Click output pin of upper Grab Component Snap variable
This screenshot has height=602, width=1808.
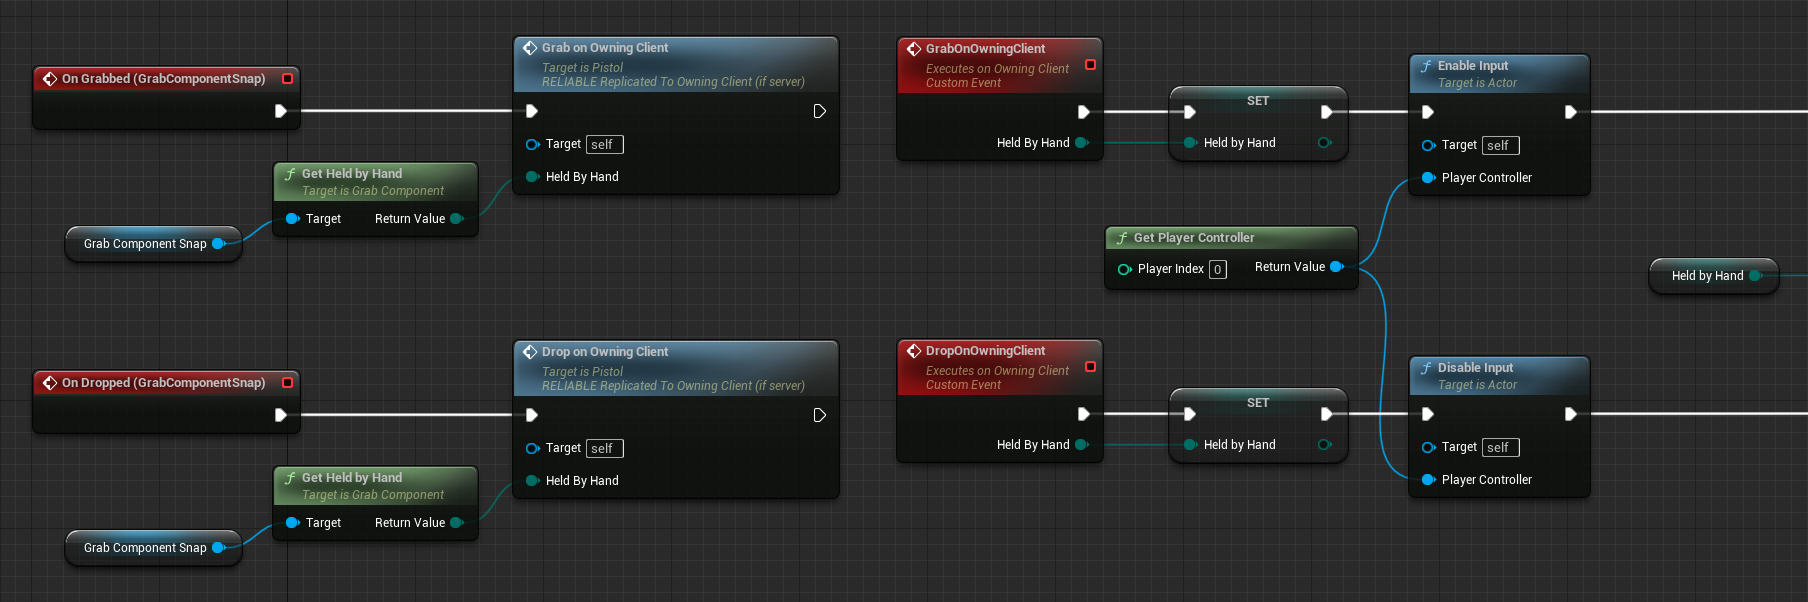tap(219, 243)
